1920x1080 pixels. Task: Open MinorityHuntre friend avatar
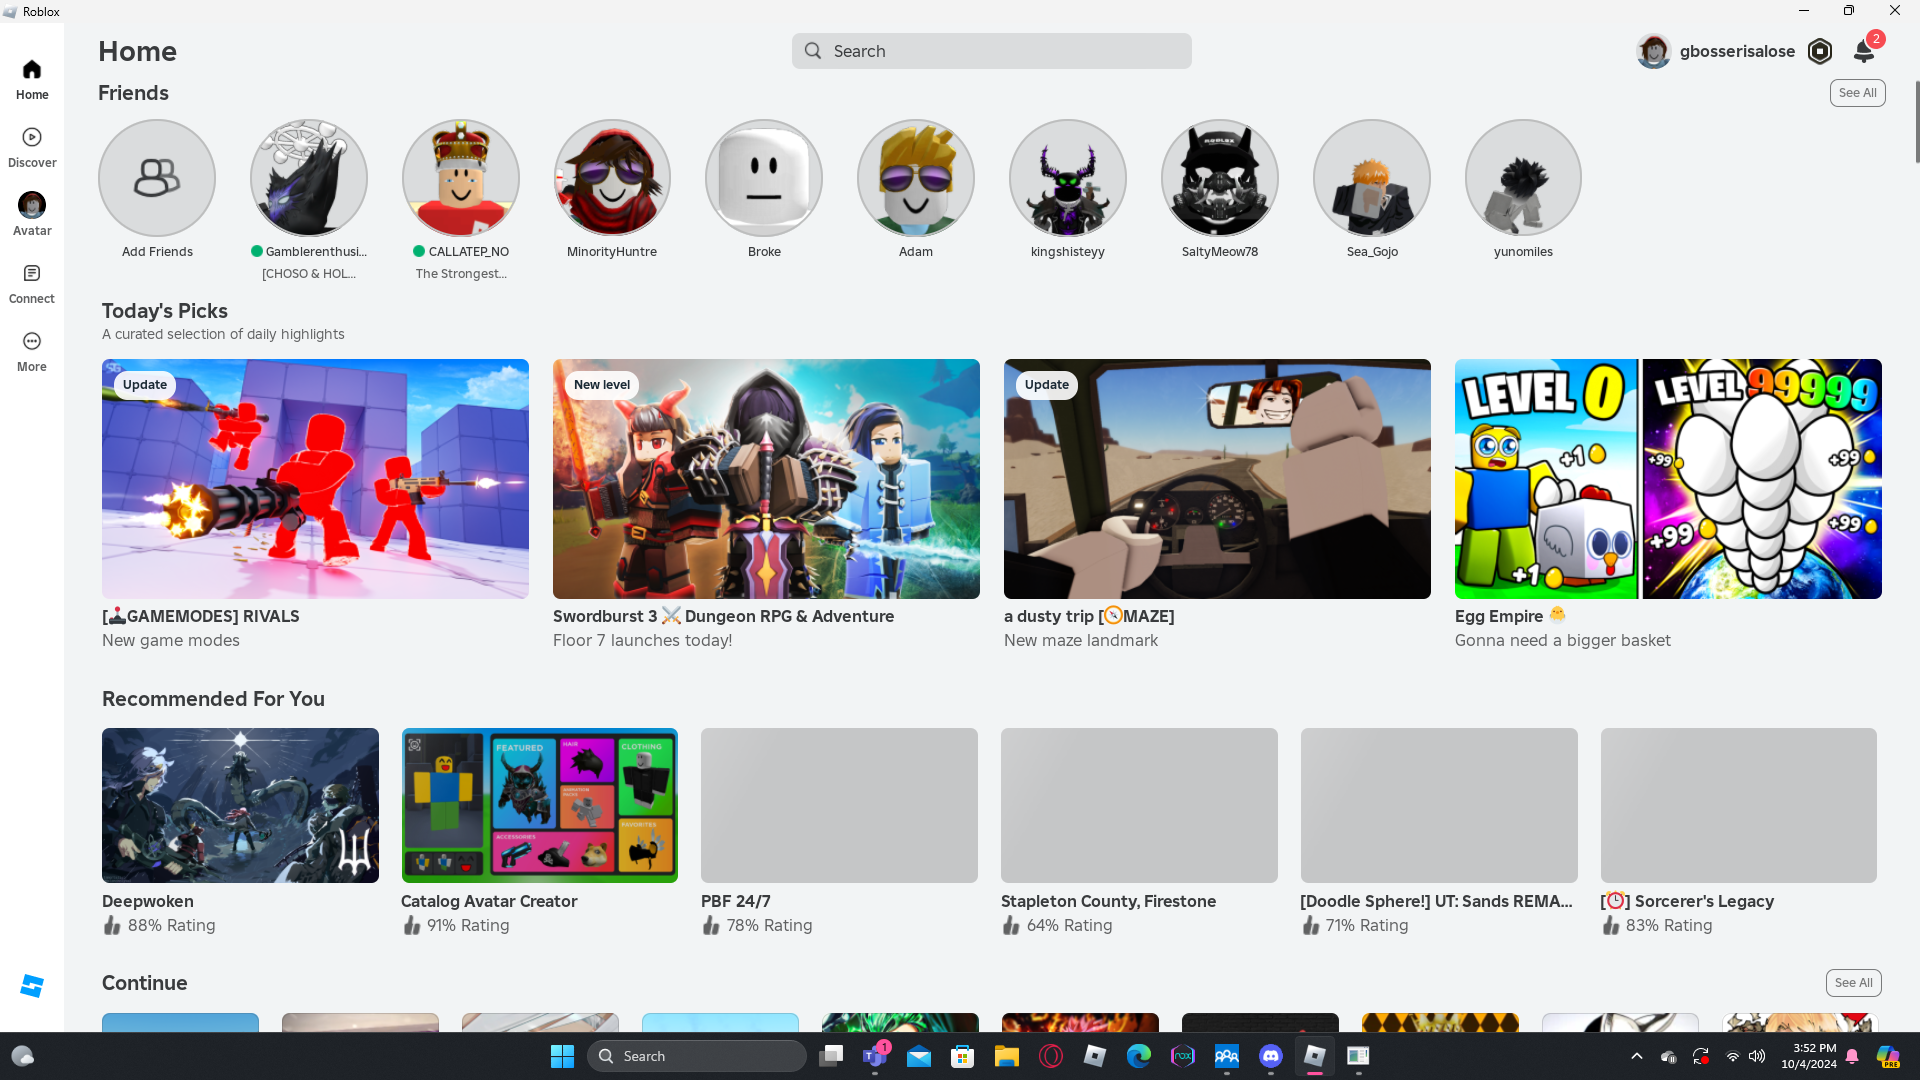click(612, 178)
